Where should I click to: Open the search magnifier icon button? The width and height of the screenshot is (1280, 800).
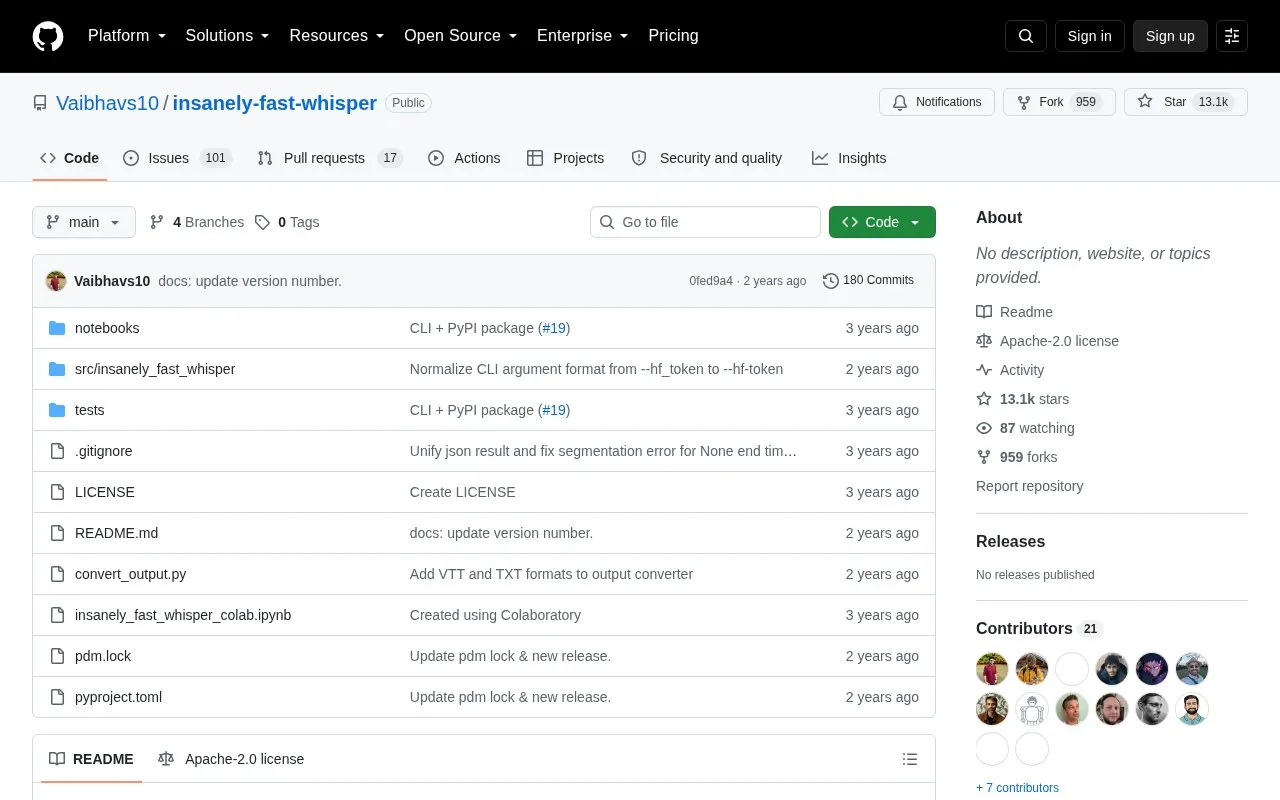(1026, 36)
